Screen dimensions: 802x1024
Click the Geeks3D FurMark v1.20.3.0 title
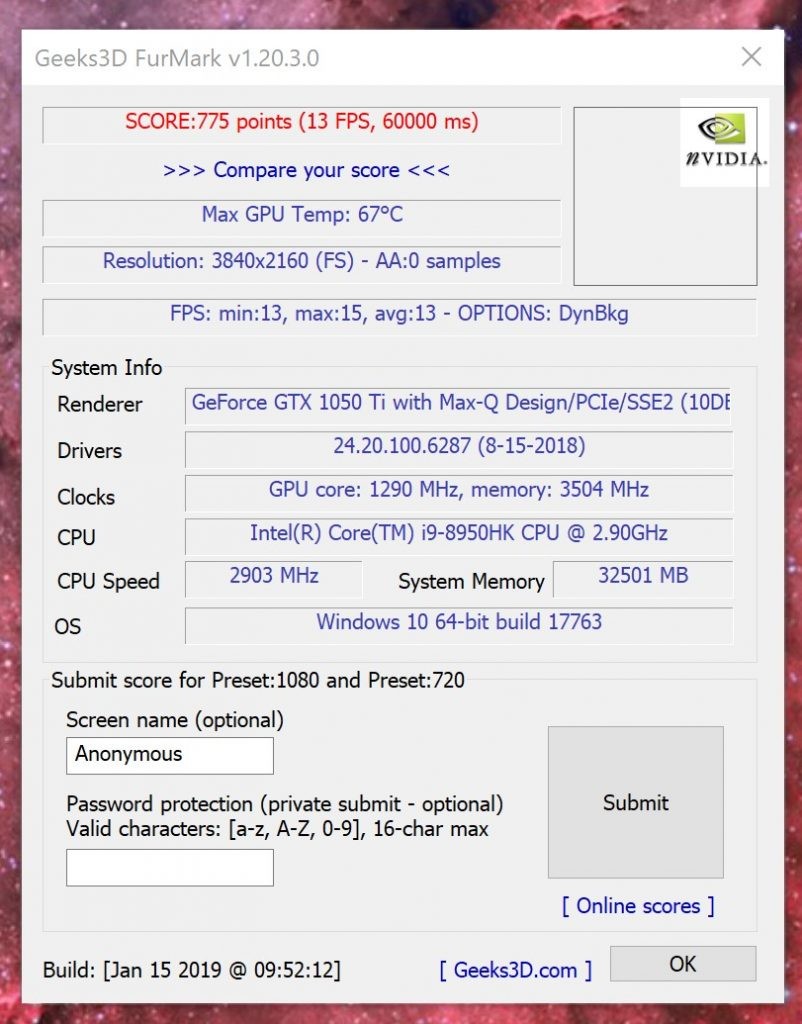point(177,58)
